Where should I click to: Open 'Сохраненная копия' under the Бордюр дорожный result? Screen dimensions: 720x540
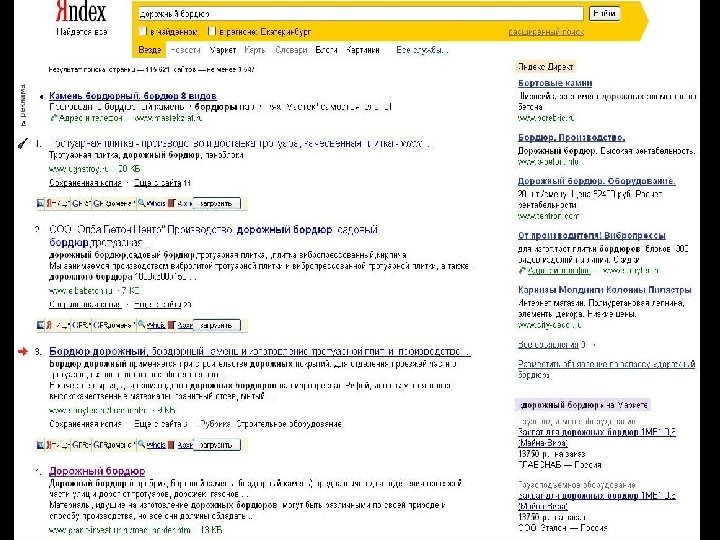coord(85,424)
